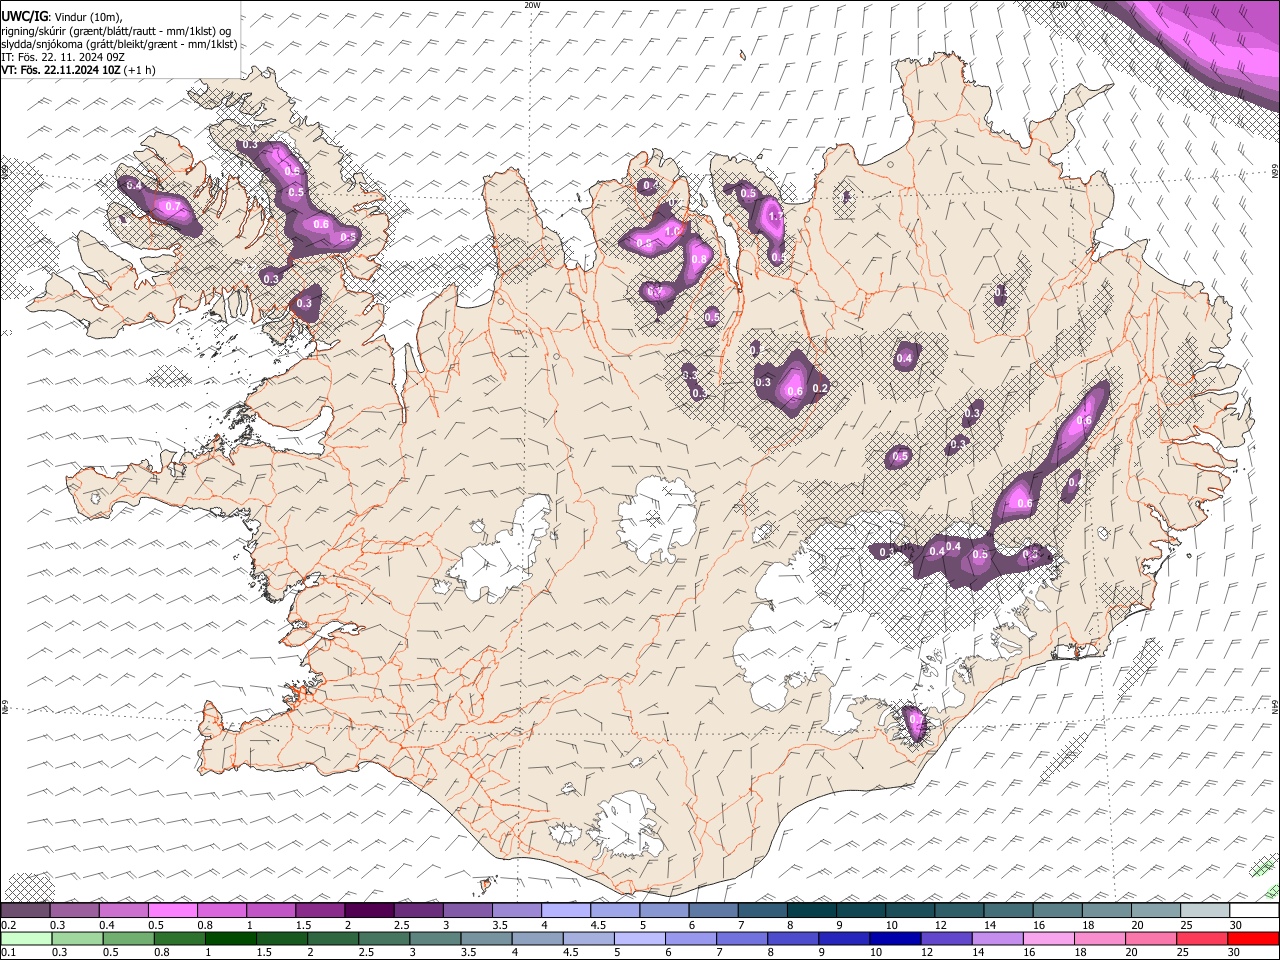Select the upper legend swatch between 0.2 and 0.3

pos(26,911)
